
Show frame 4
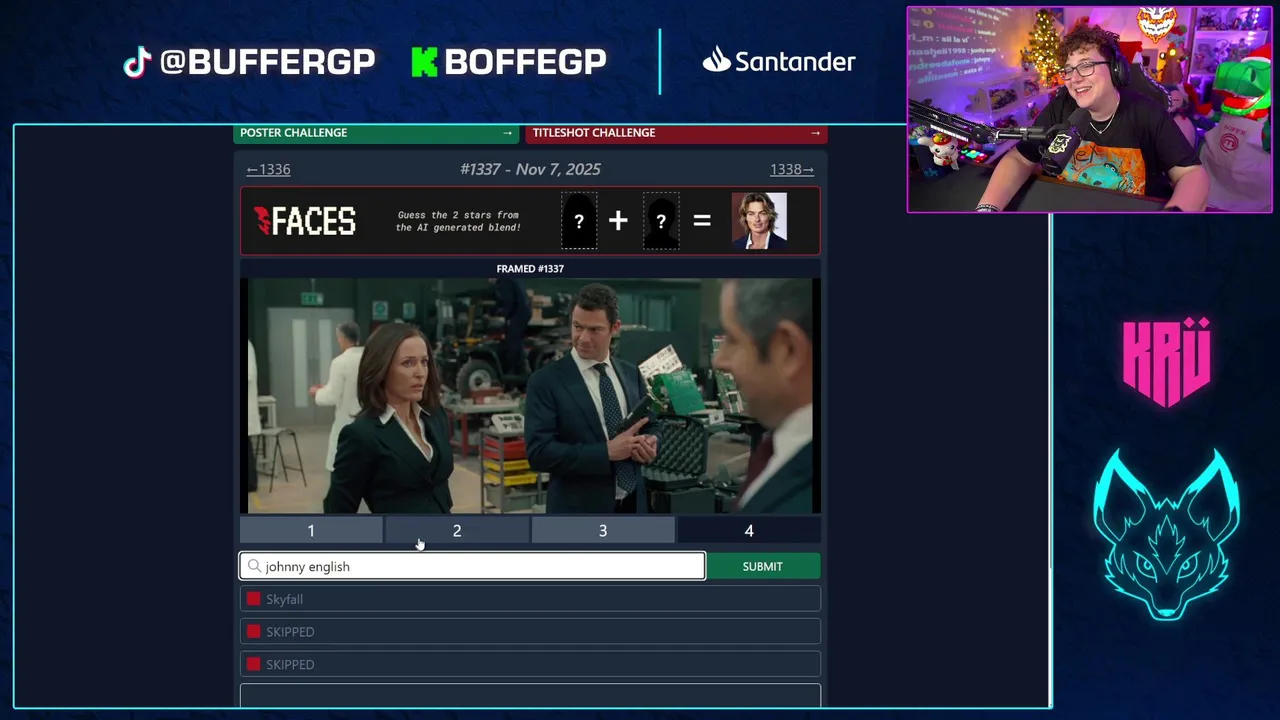(x=749, y=531)
